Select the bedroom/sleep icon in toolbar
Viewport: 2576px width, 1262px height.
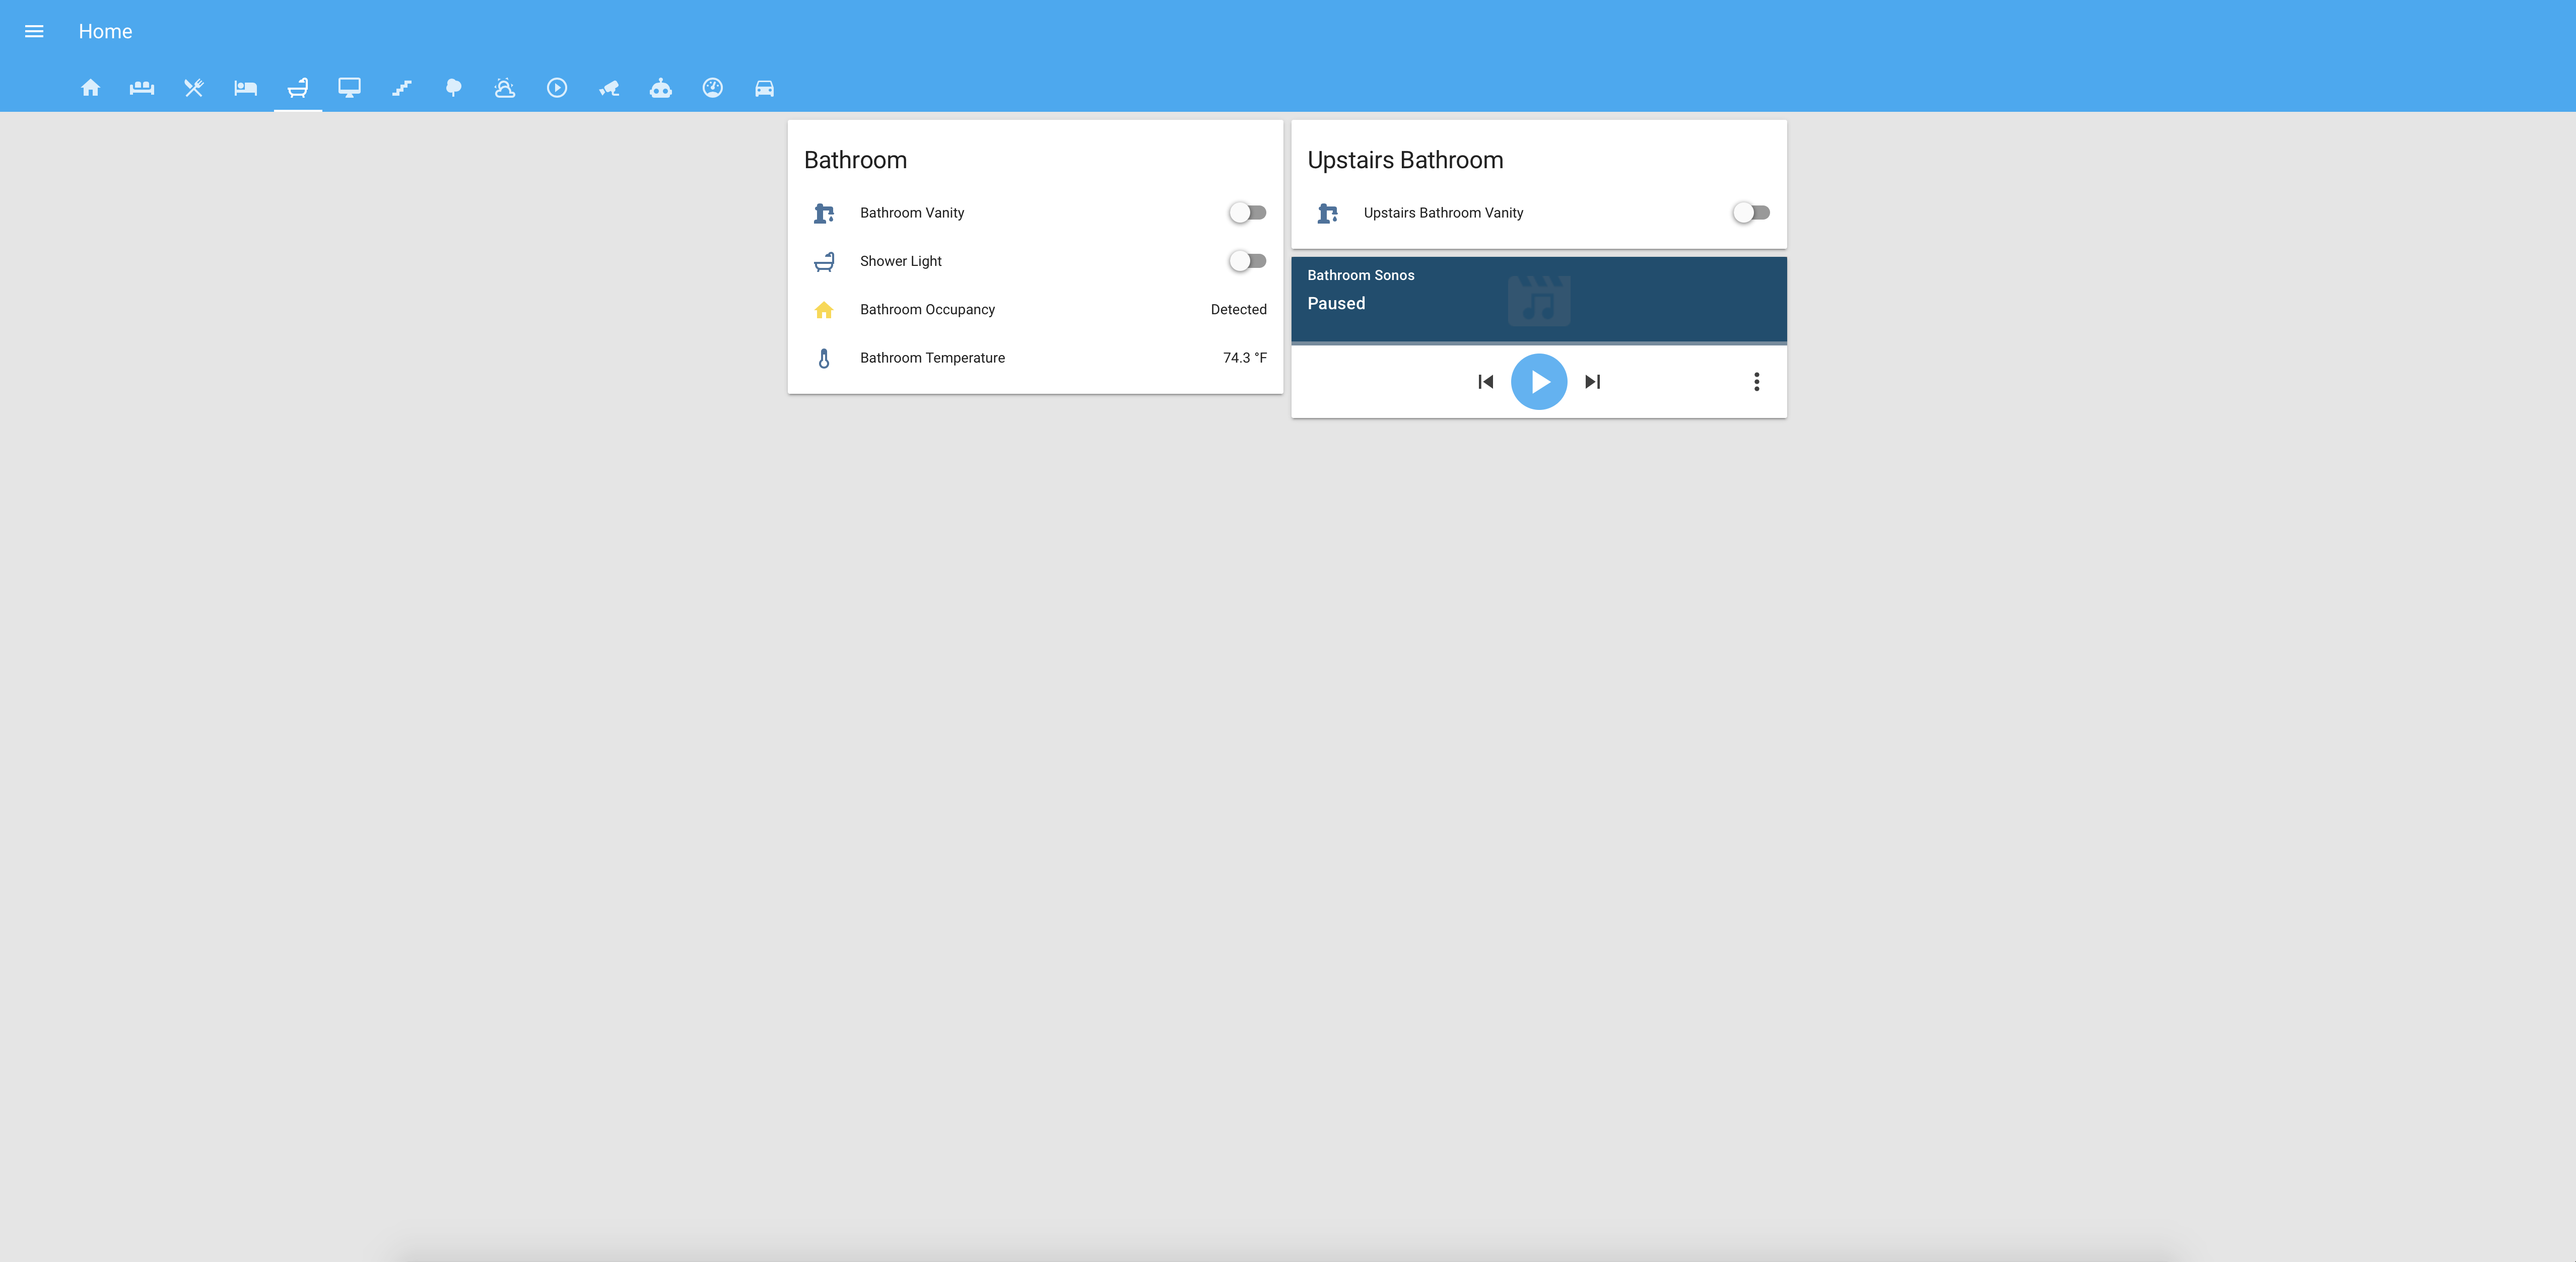coord(245,87)
